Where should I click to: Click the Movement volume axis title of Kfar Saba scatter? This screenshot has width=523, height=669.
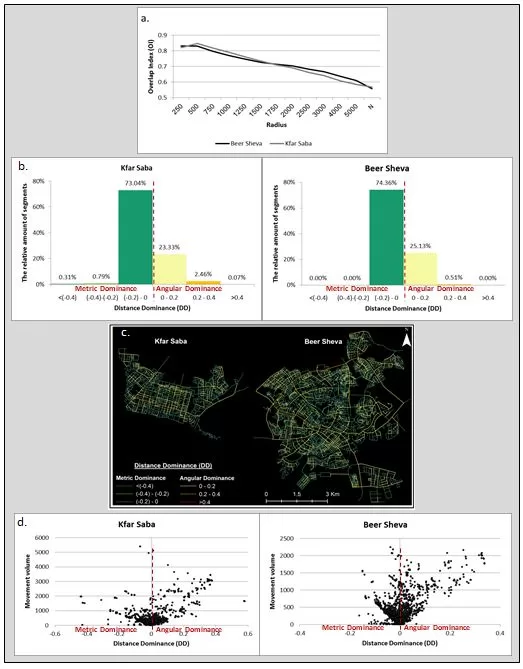(x=28, y=581)
